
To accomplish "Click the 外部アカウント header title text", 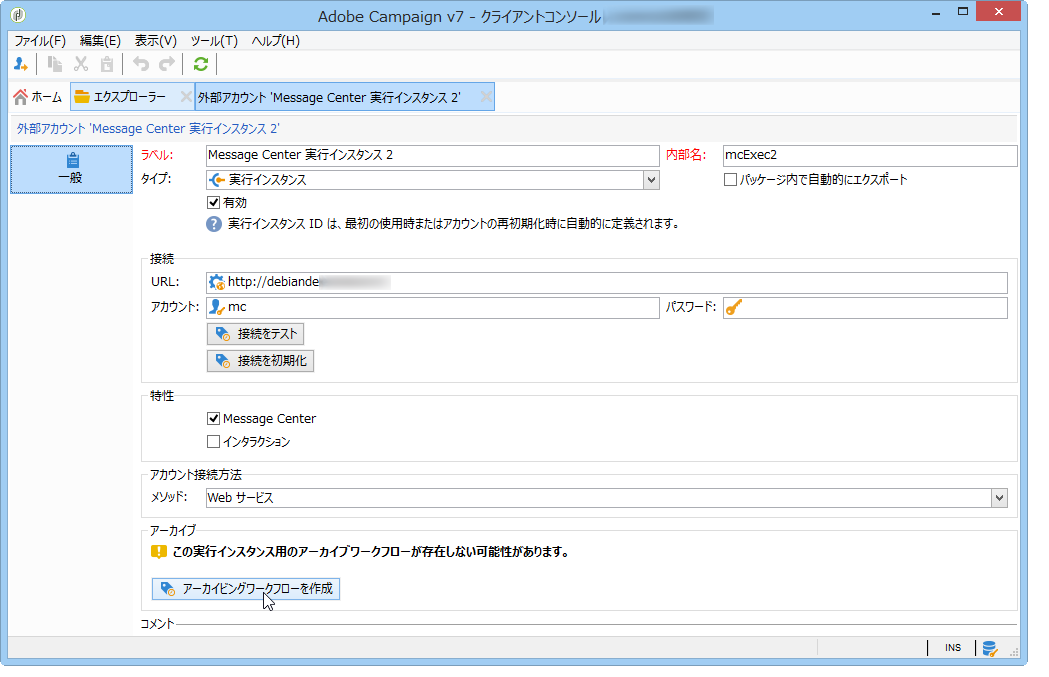I will (x=148, y=128).
